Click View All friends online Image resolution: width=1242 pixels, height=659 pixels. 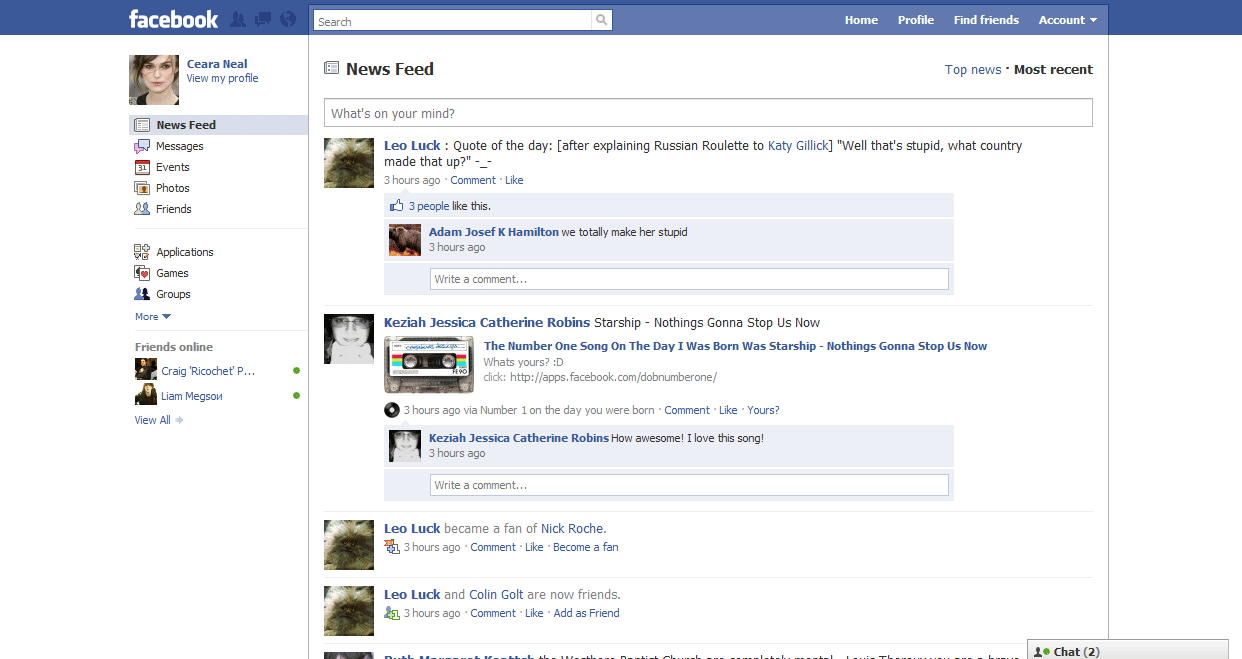click(152, 420)
